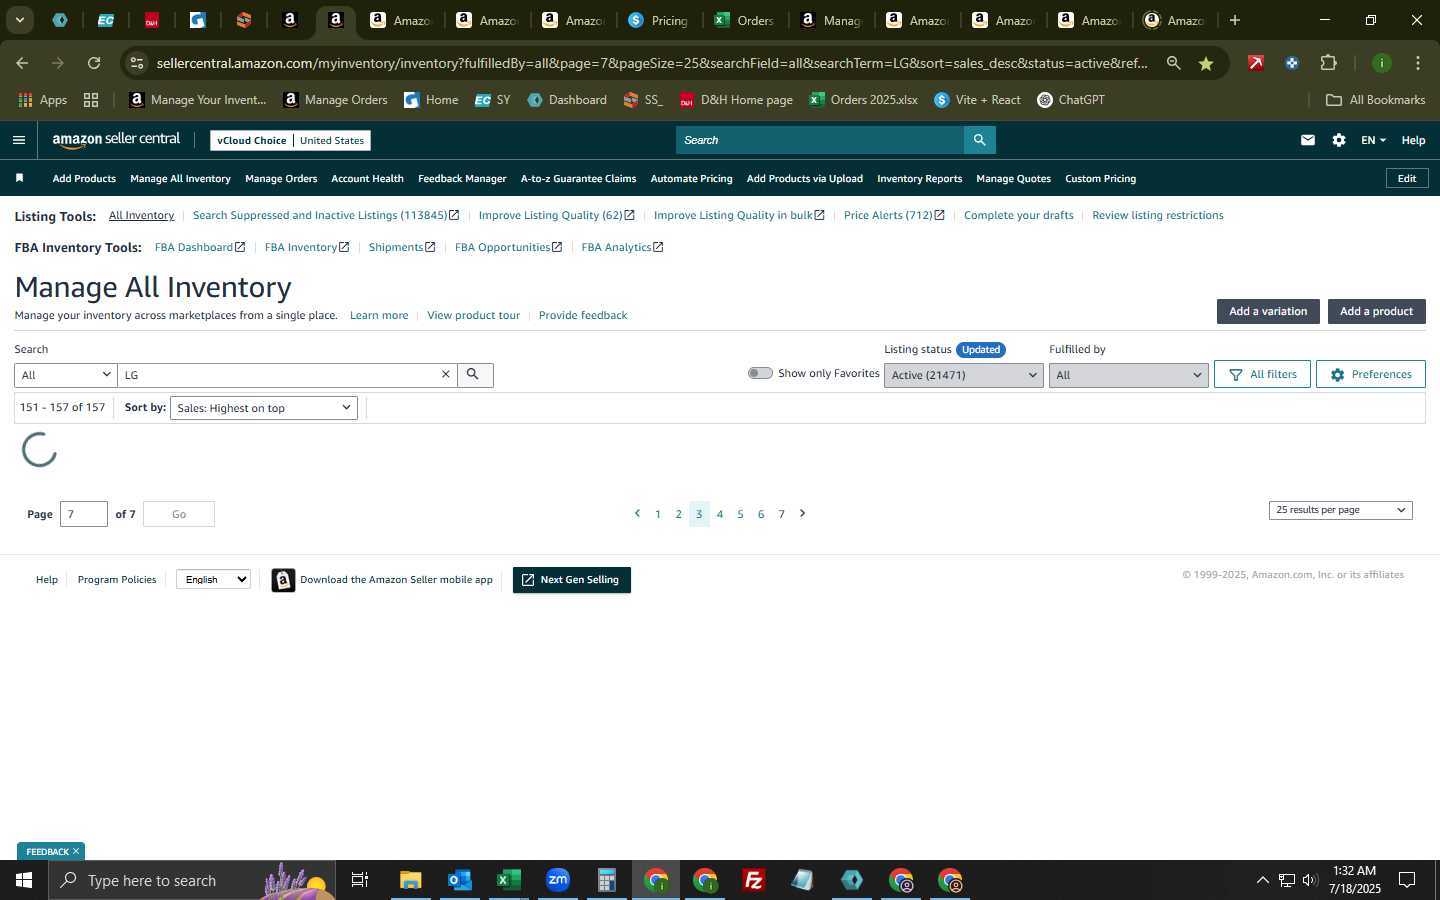The height and width of the screenshot is (900, 1440).
Task: Expand the search field All dropdown
Action: [66, 375]
